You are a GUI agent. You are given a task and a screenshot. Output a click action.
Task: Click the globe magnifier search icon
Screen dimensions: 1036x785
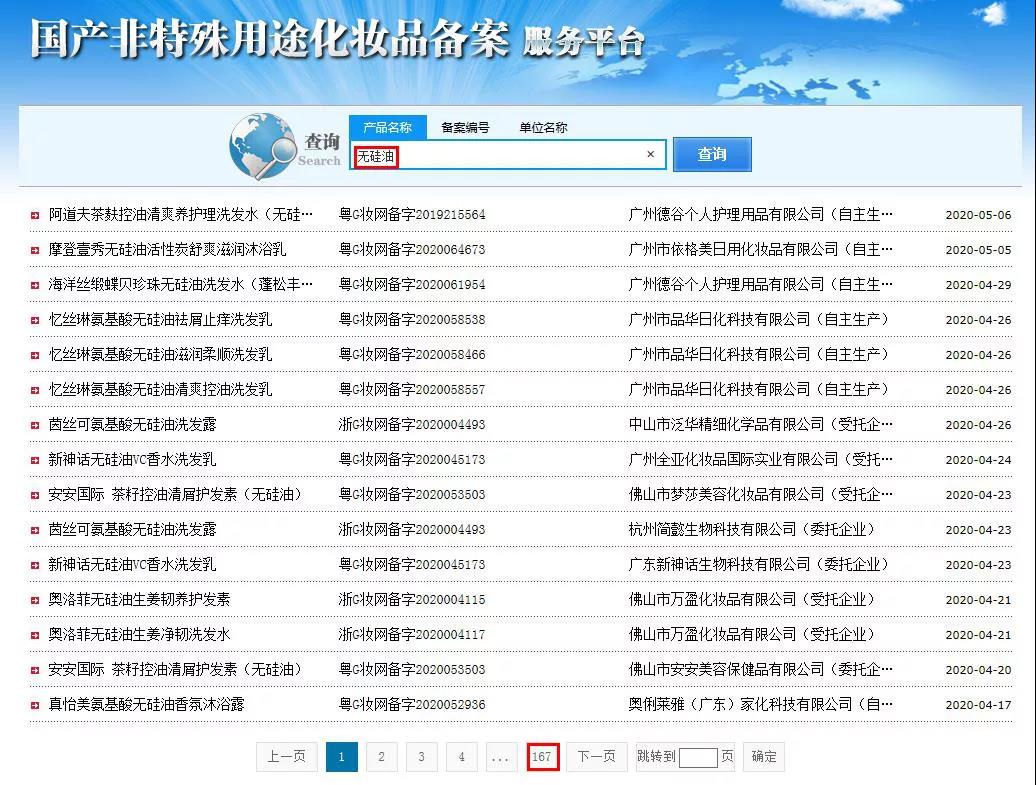(x=262, y=146)
